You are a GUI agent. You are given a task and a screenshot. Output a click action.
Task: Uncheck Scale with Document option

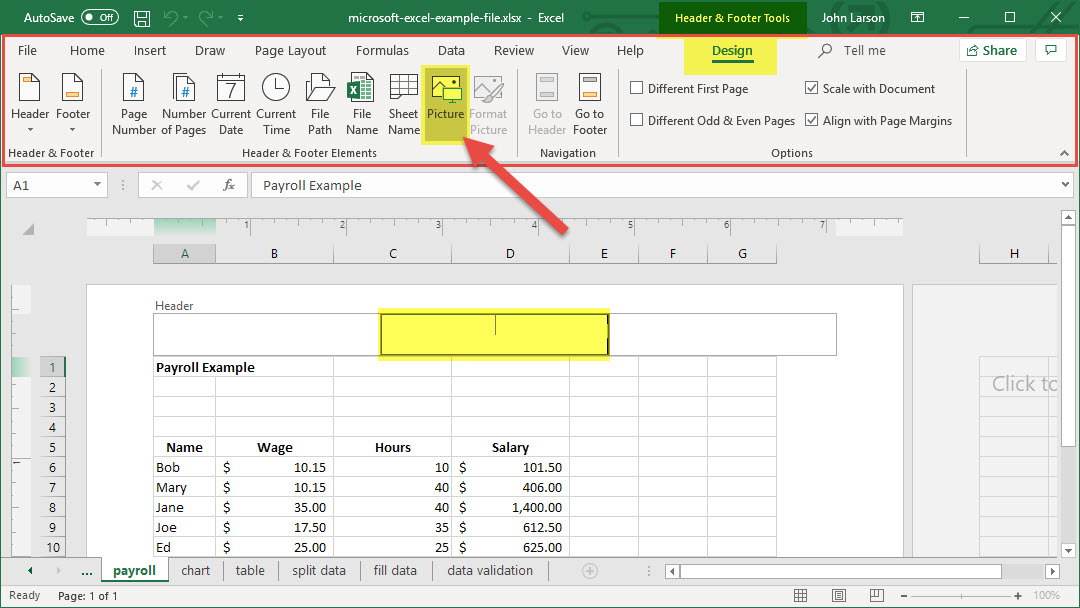coord(812,88)
